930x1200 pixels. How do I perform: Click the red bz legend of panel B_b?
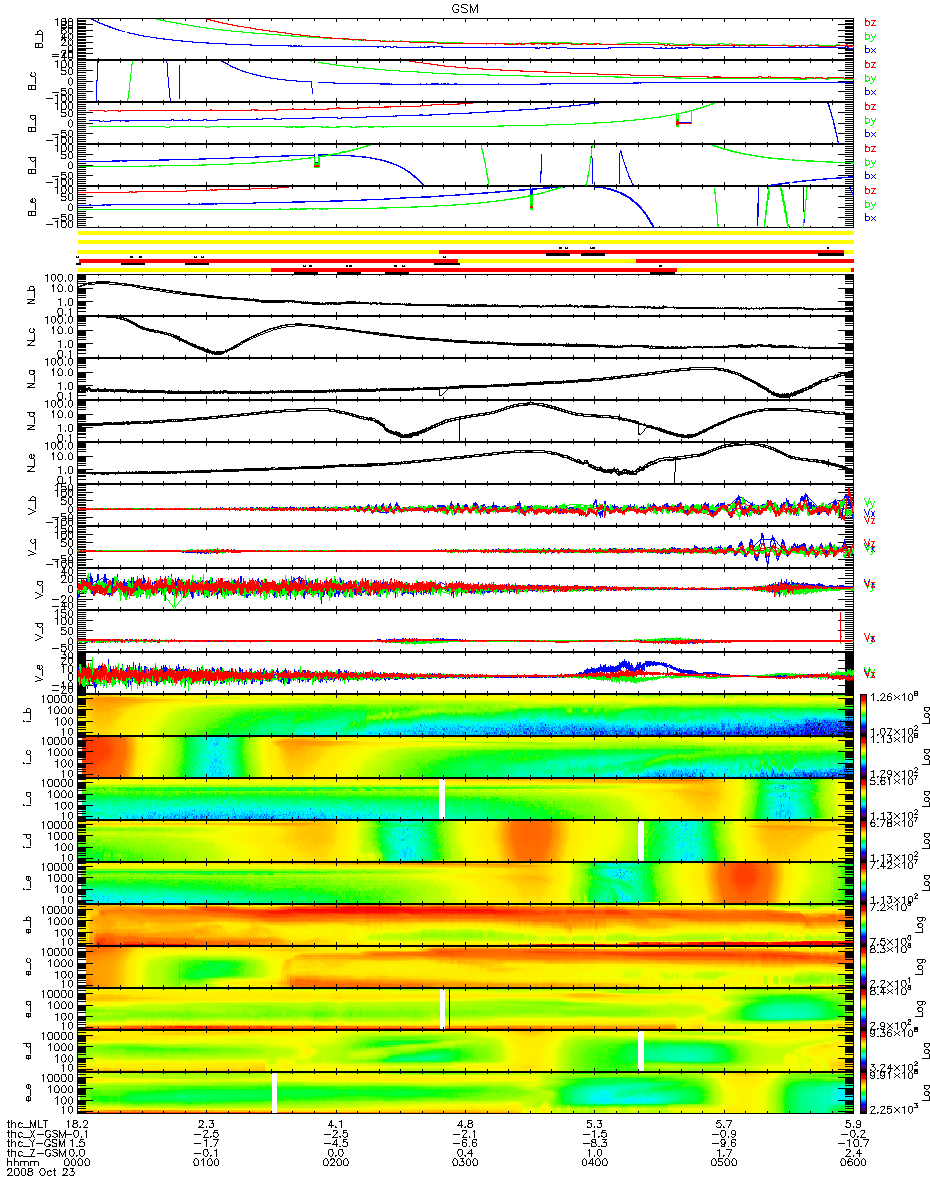click(x=871, y=22)
